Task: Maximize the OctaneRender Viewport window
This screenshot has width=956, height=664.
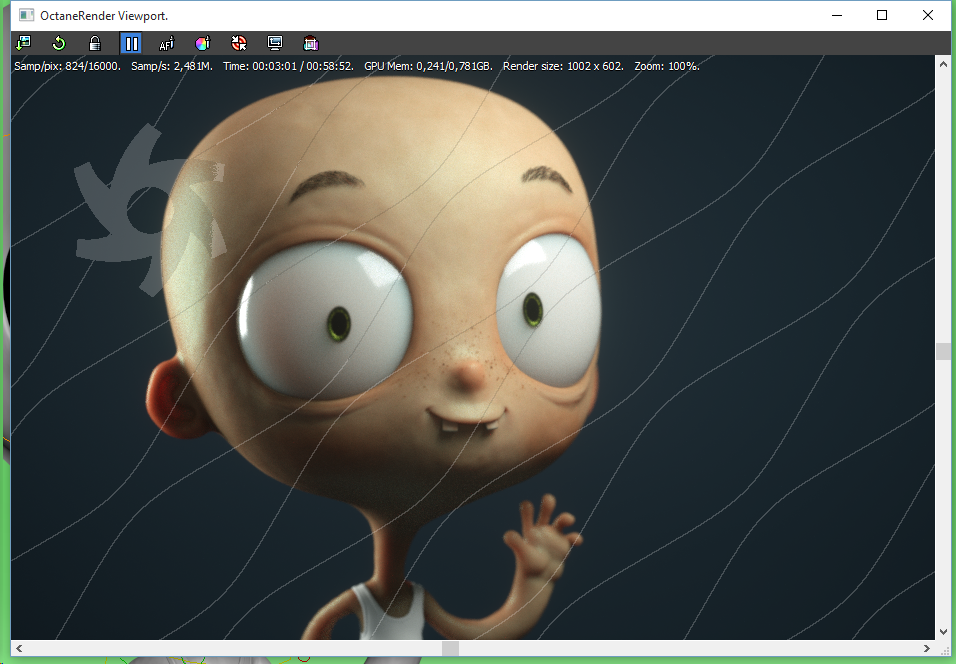Action: [882, 15]
